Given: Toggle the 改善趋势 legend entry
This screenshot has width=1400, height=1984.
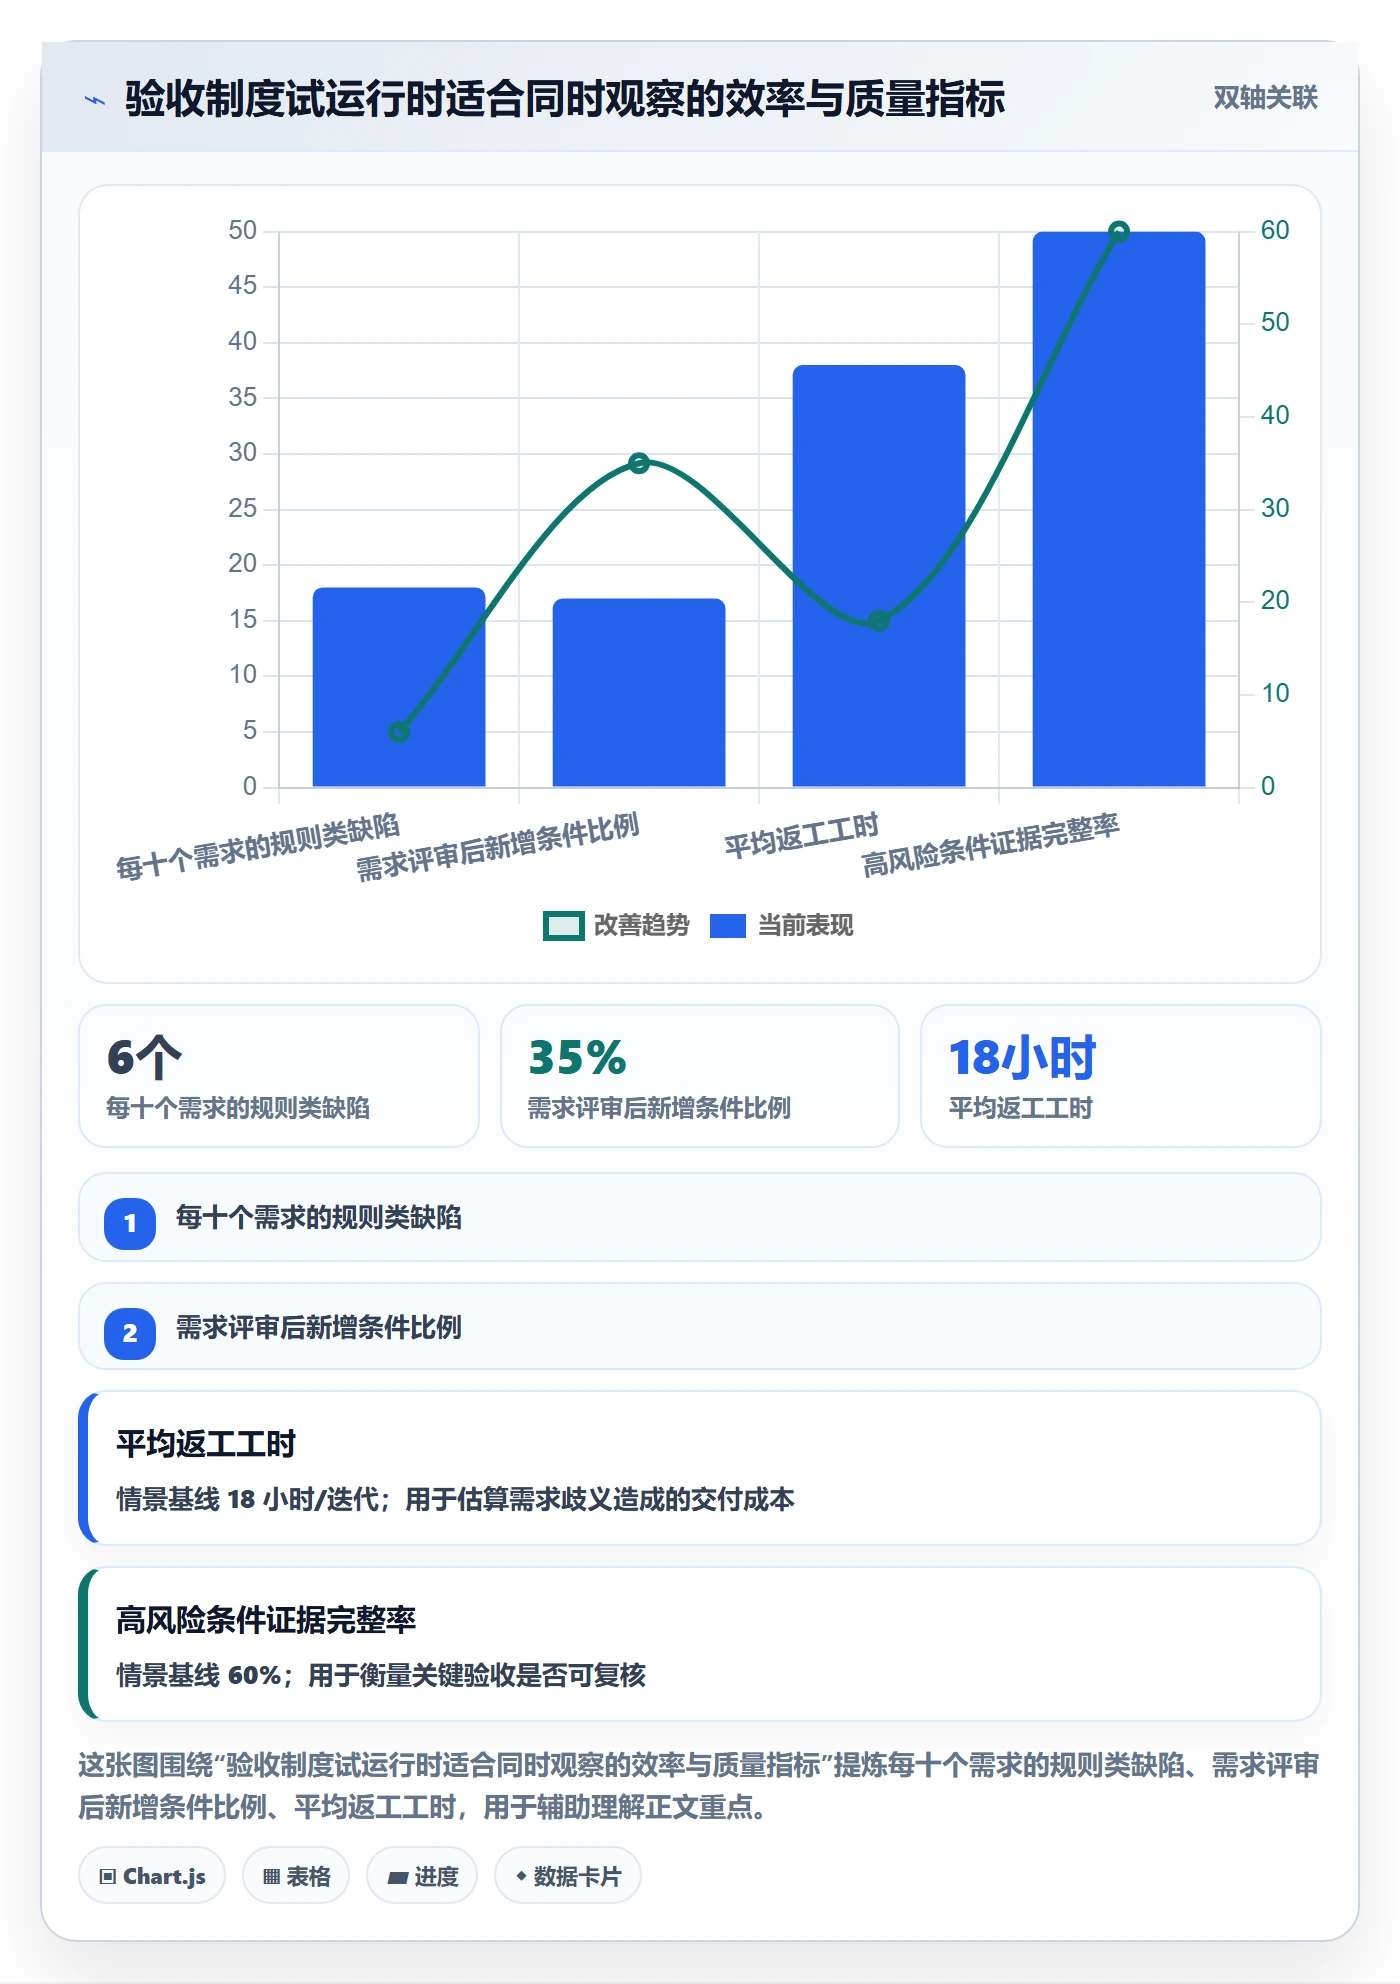Looking at the screenshot, I should (x=616, y=926).
